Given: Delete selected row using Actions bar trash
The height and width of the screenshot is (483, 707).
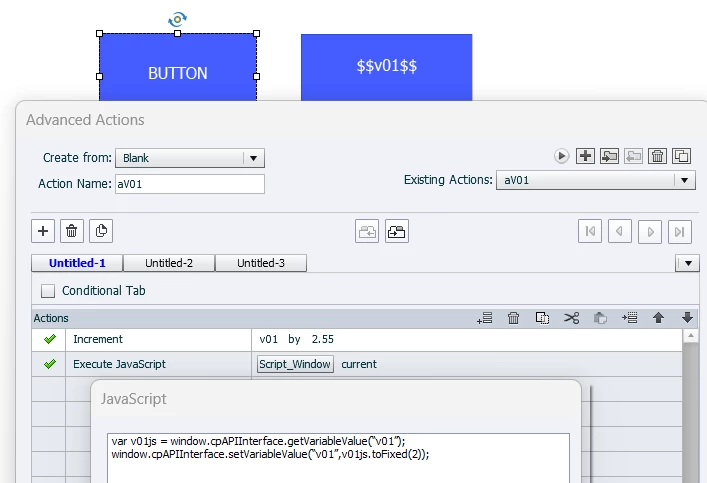Looking at the screenshot, I should point(514,318).
